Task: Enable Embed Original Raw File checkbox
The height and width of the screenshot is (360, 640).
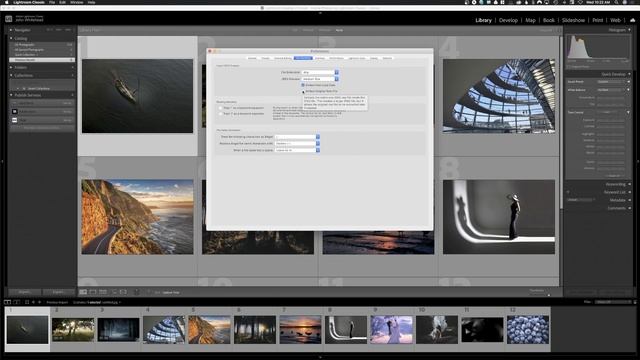Action: pyautogui.click(x=303, y=91)
